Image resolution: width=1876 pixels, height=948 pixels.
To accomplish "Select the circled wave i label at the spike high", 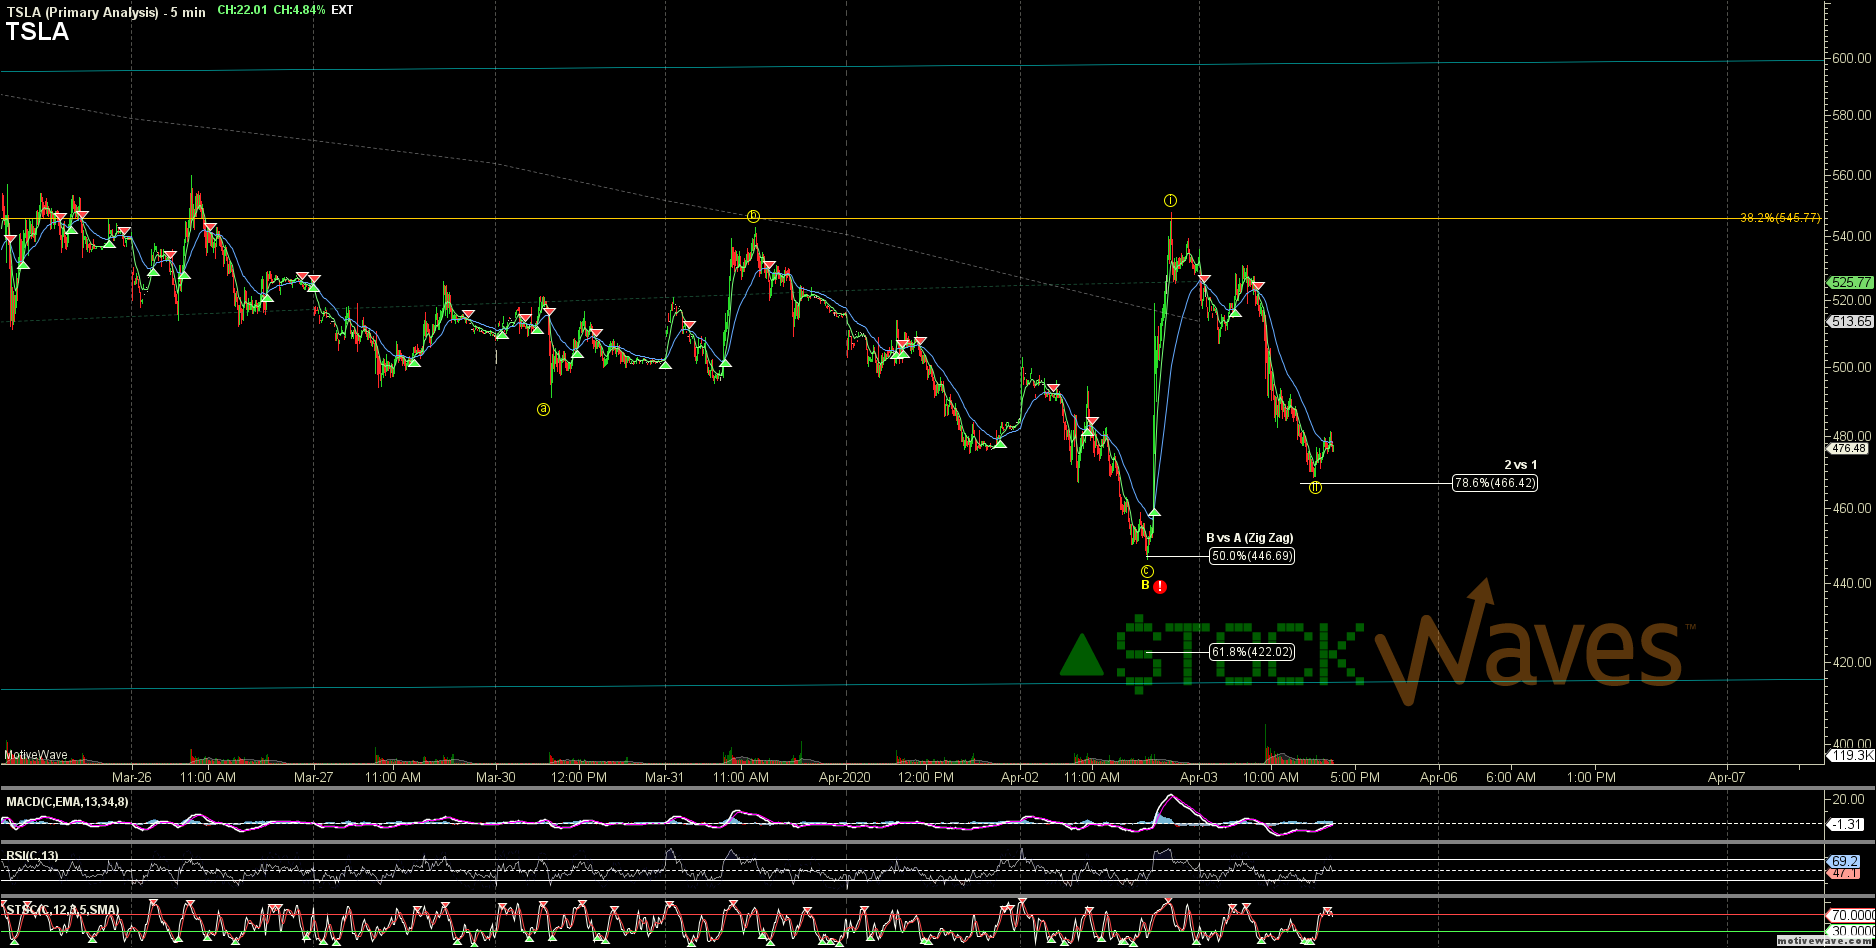I will coord(1170,201).
